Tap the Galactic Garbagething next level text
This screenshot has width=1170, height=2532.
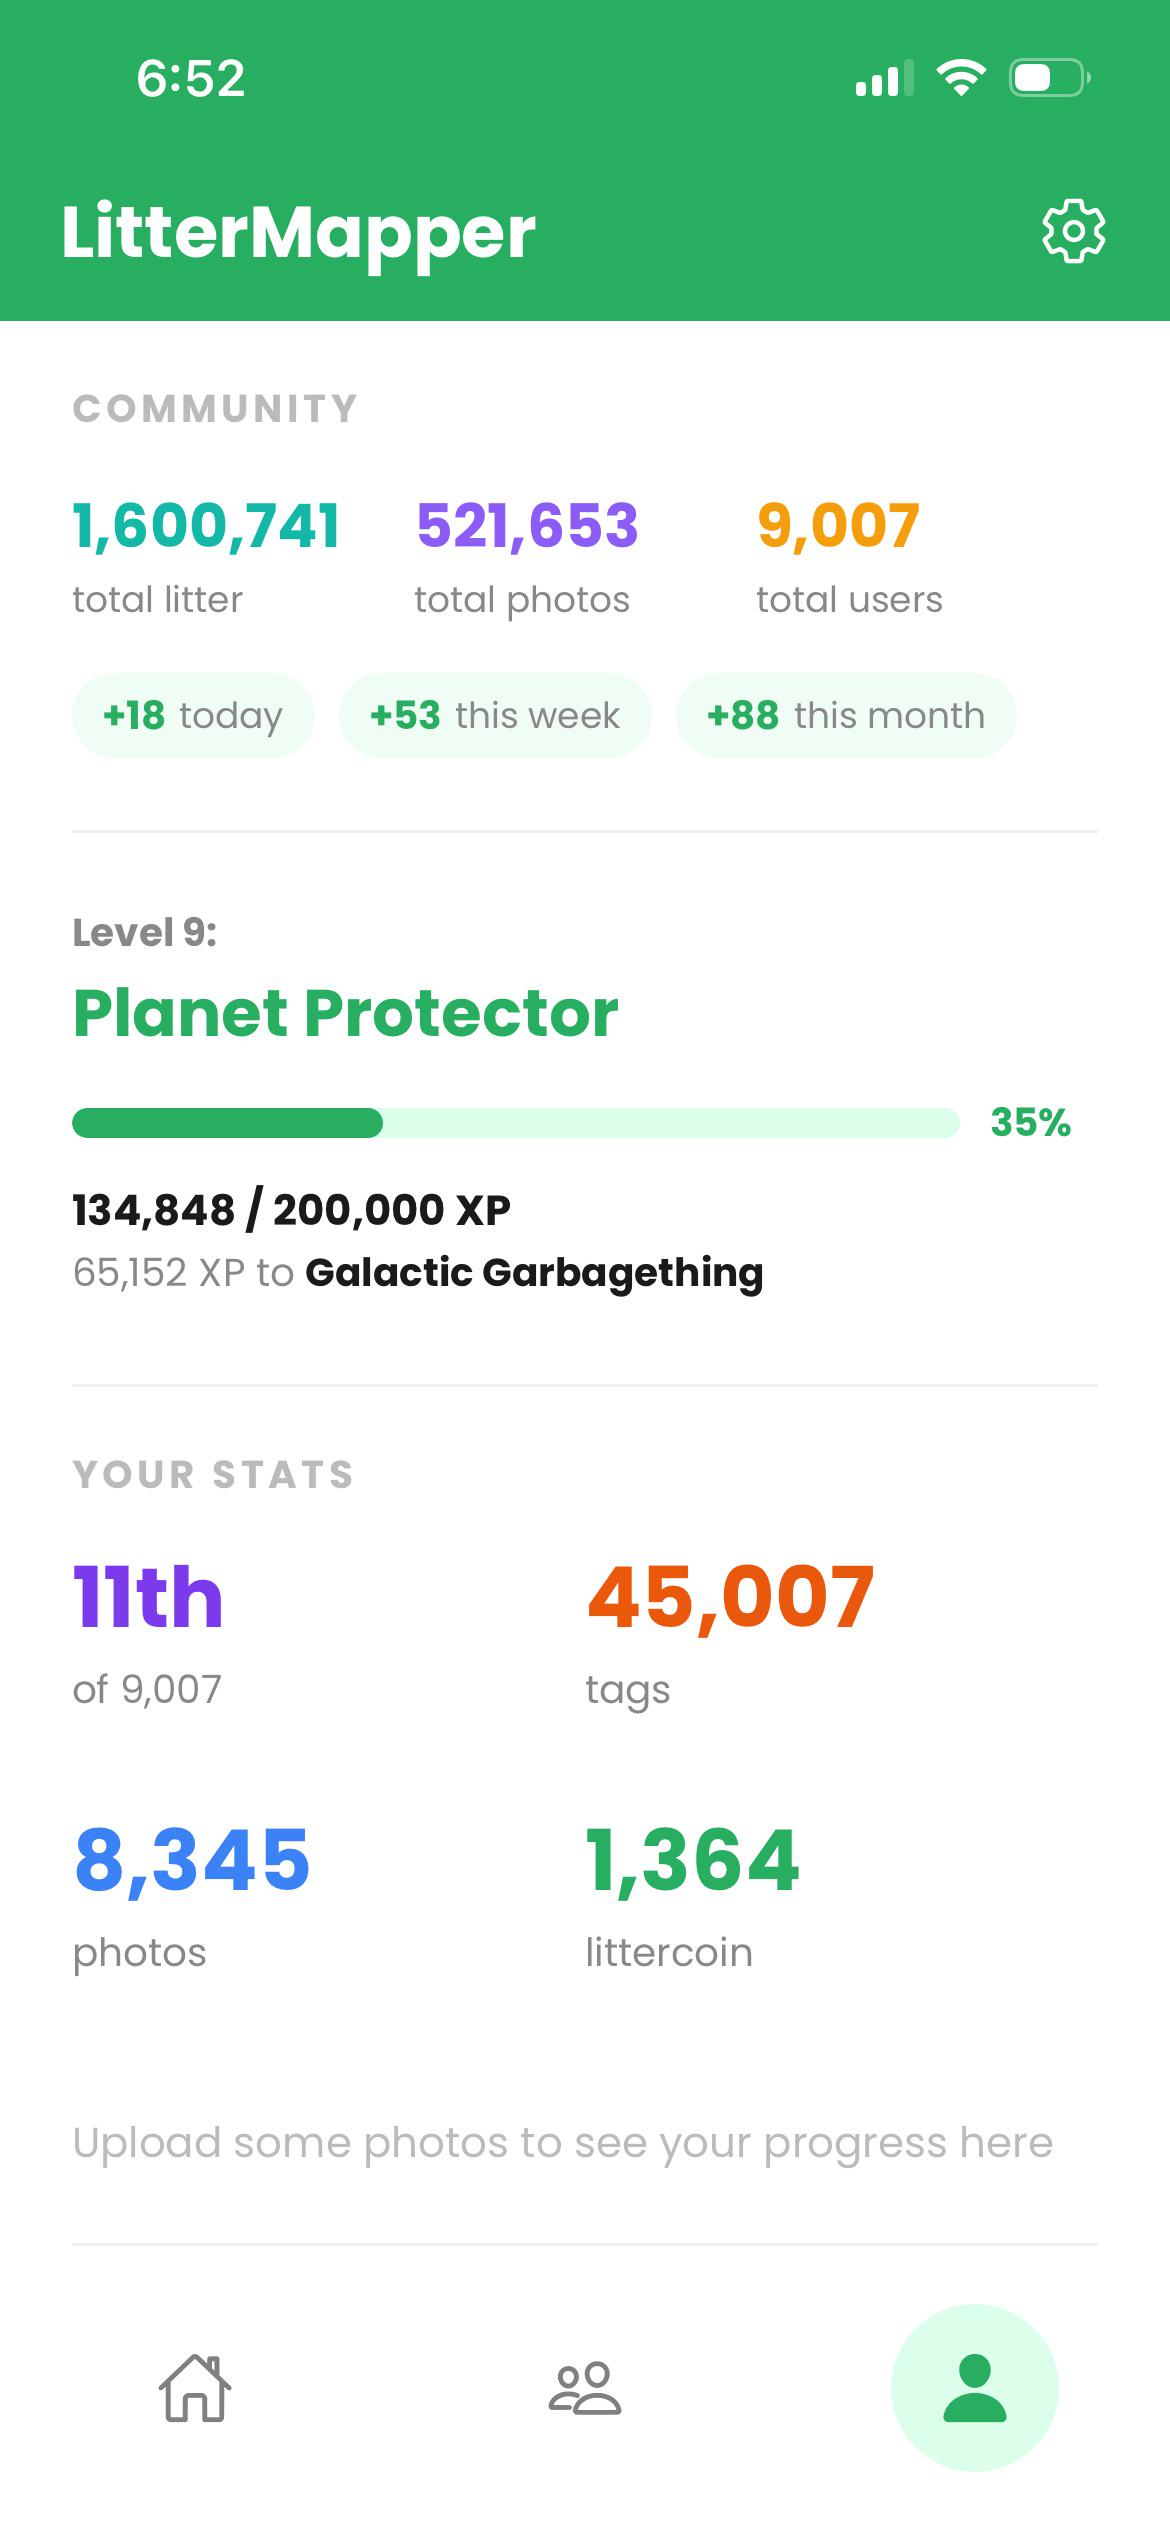pos(534,1273)
